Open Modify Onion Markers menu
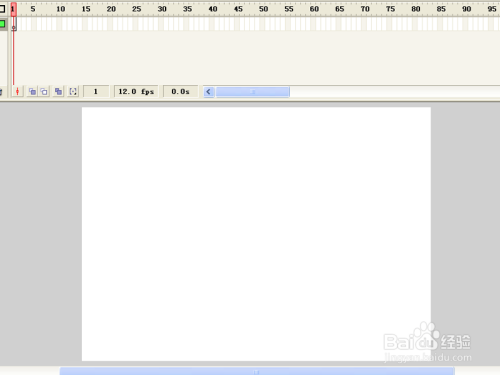 tap(73, 91)
